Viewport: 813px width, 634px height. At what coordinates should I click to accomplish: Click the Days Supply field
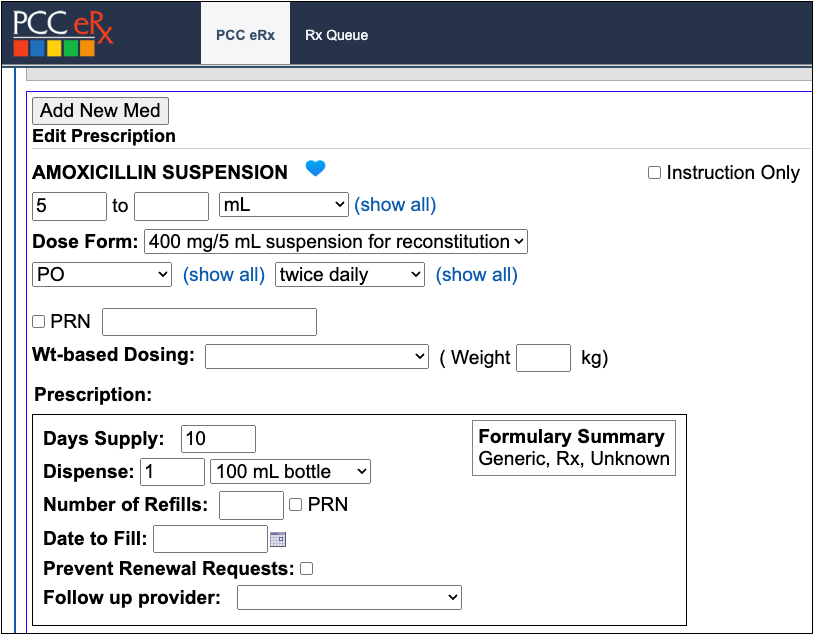218,439
